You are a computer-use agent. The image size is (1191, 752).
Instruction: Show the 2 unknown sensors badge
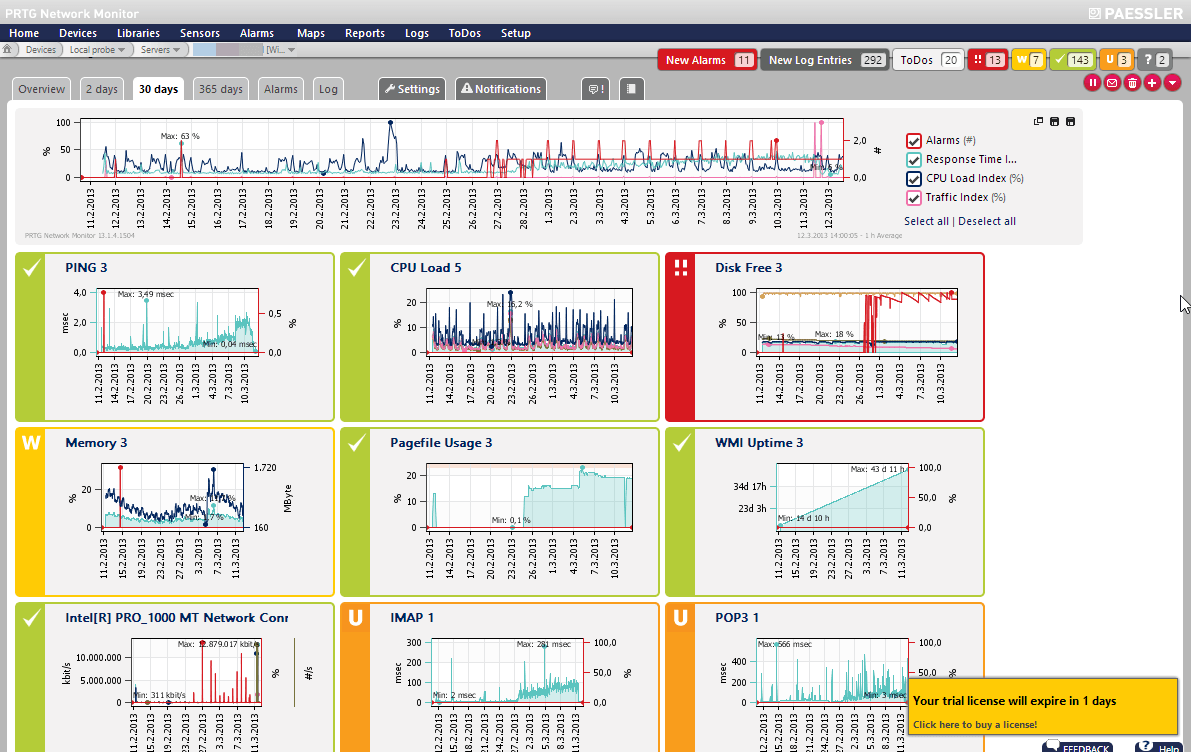tap(1156, 60)
